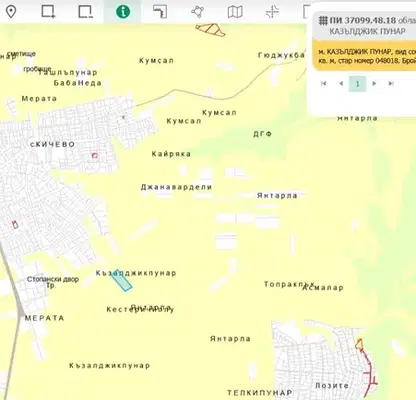
Task: Go to previous results page
Action: tap(341, 83)
